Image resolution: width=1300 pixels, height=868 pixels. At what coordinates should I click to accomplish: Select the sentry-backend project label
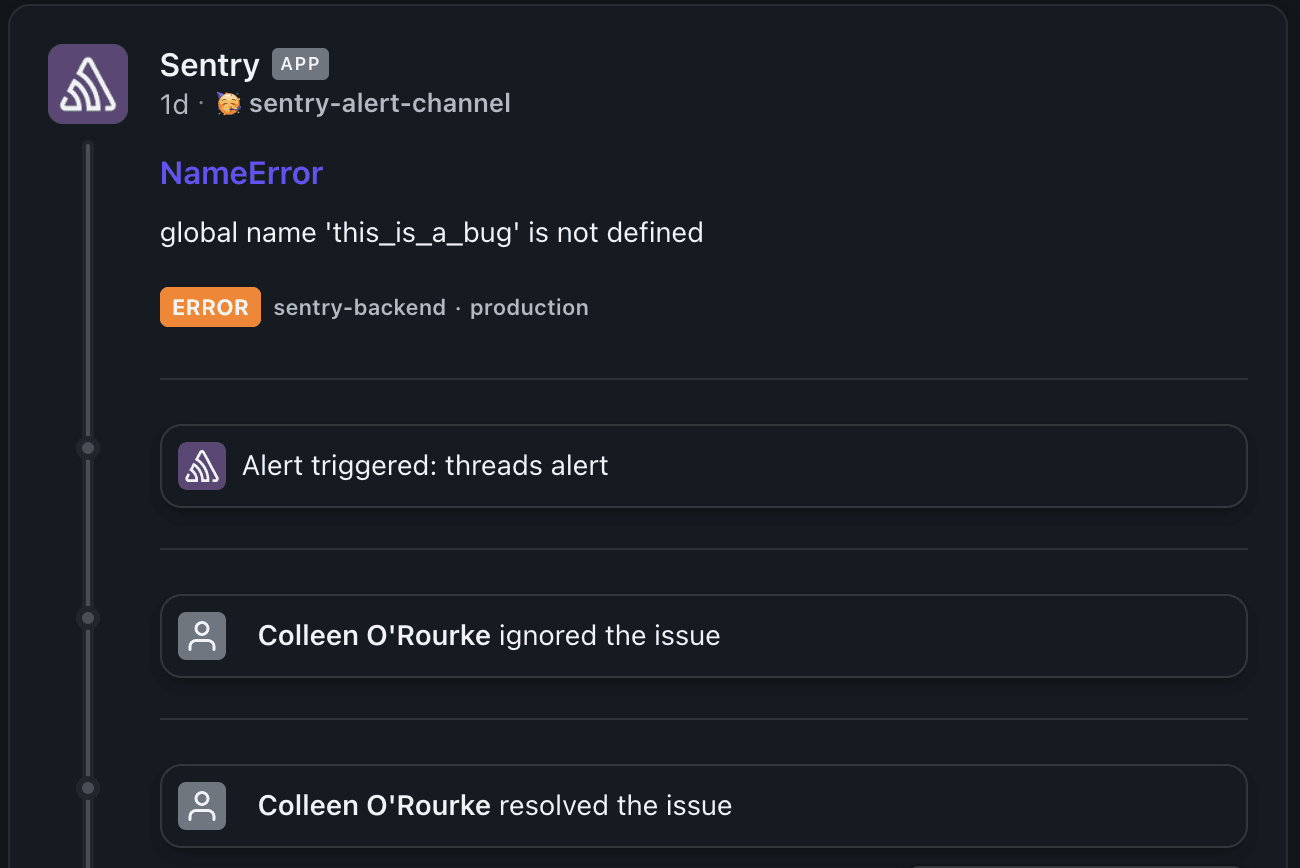(x=359, y=308)
